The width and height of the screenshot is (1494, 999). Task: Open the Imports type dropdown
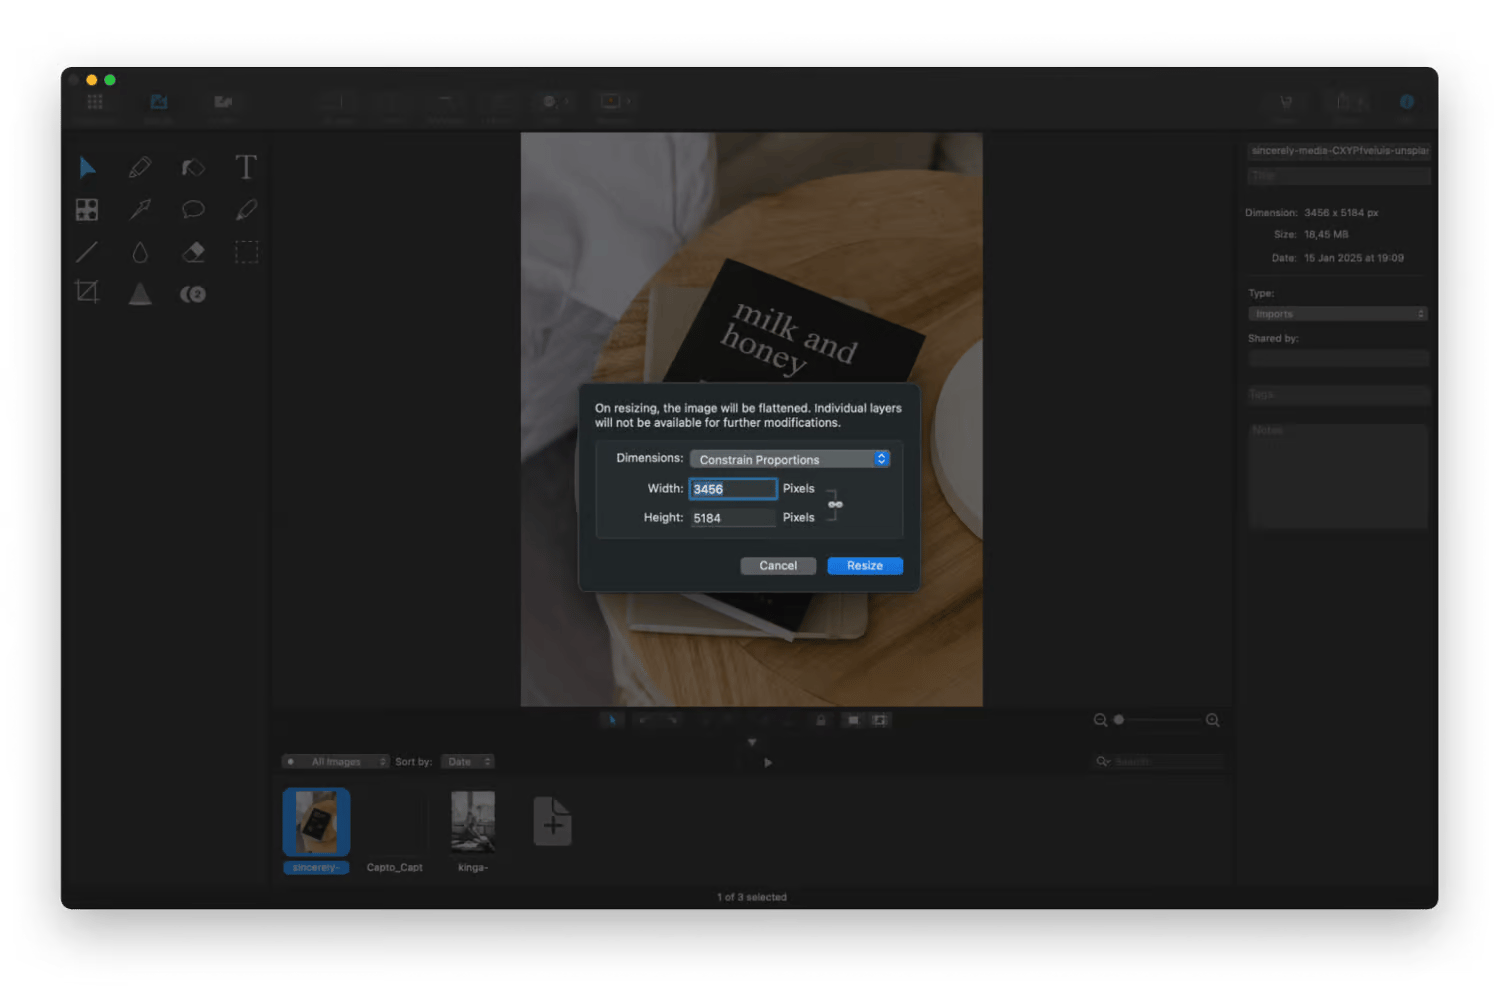point(1337,314)
